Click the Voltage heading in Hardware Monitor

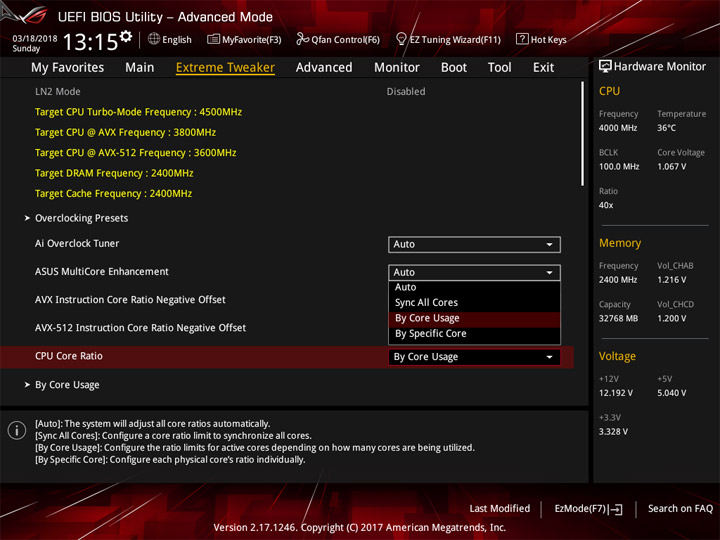[x=617, y=356]
